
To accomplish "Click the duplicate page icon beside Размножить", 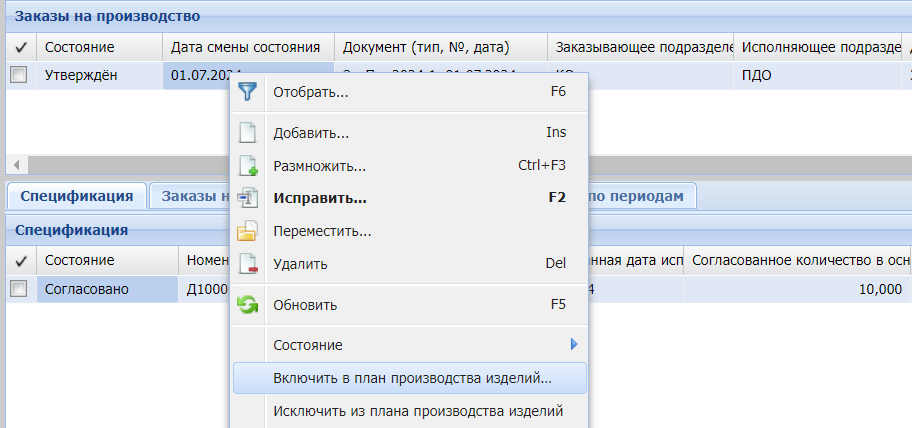I will [247, 166].
